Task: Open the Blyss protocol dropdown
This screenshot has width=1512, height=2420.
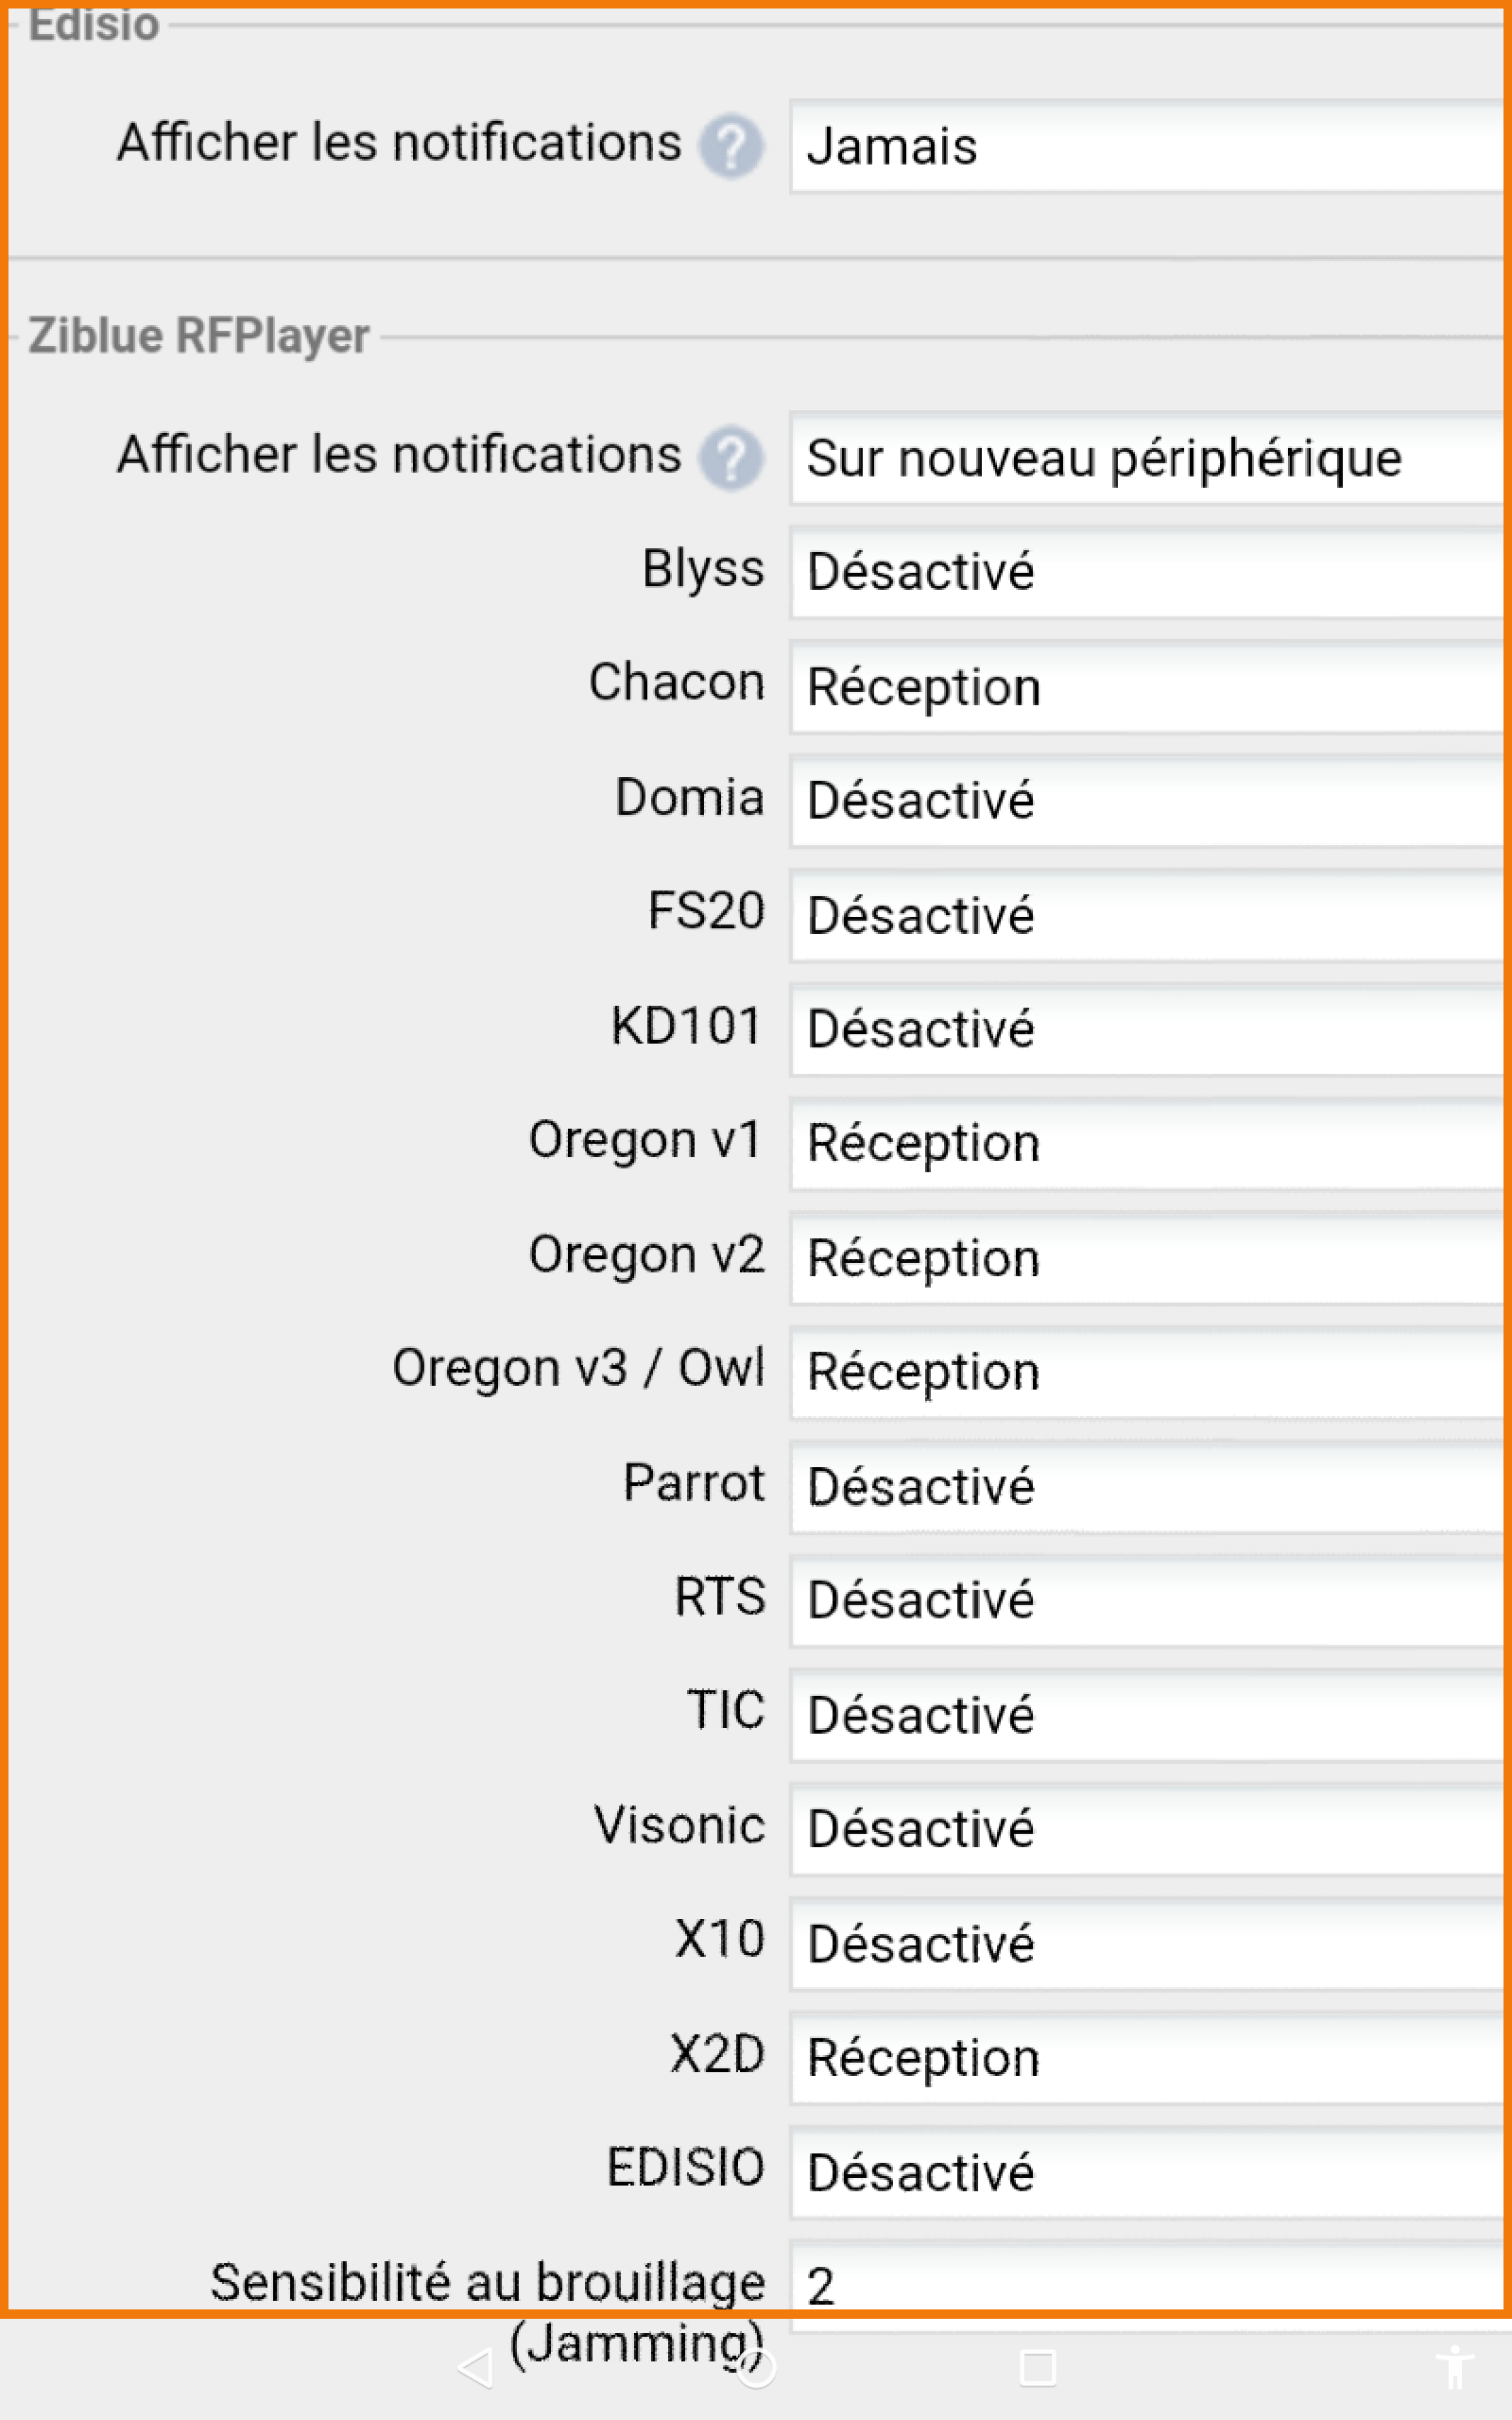Action: point(1148,573)
